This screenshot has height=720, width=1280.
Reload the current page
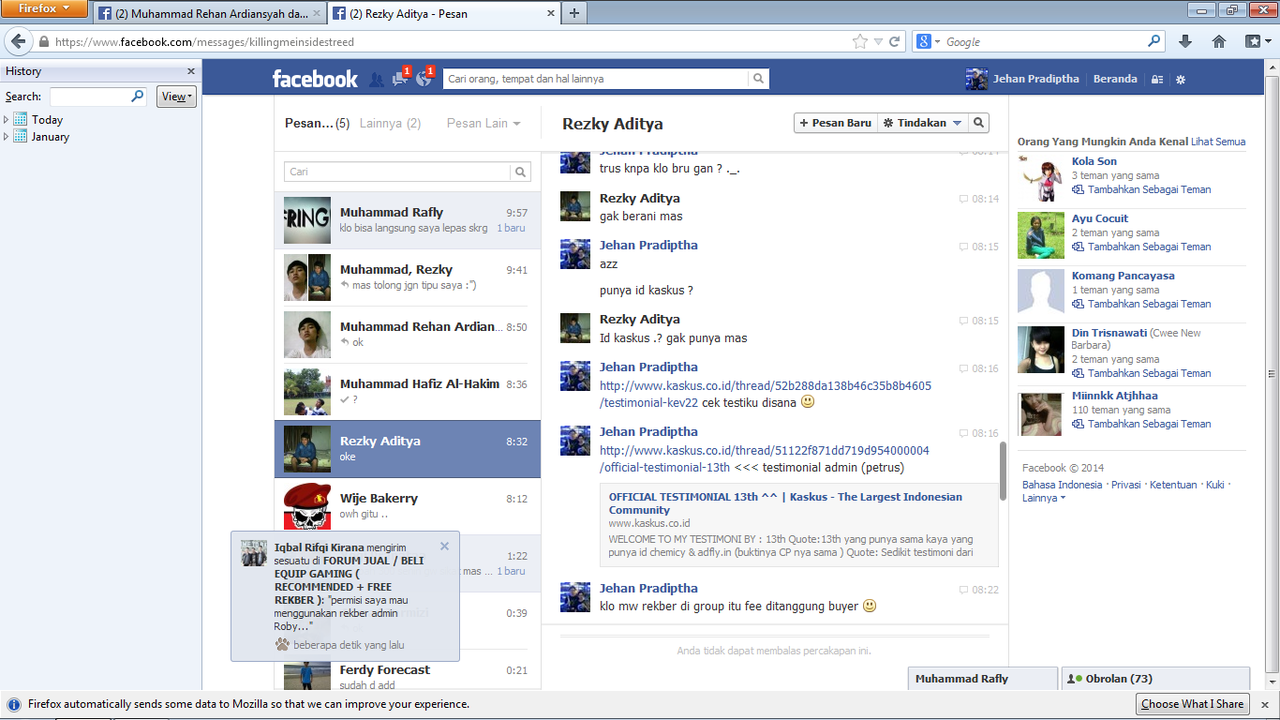point(895,42)
